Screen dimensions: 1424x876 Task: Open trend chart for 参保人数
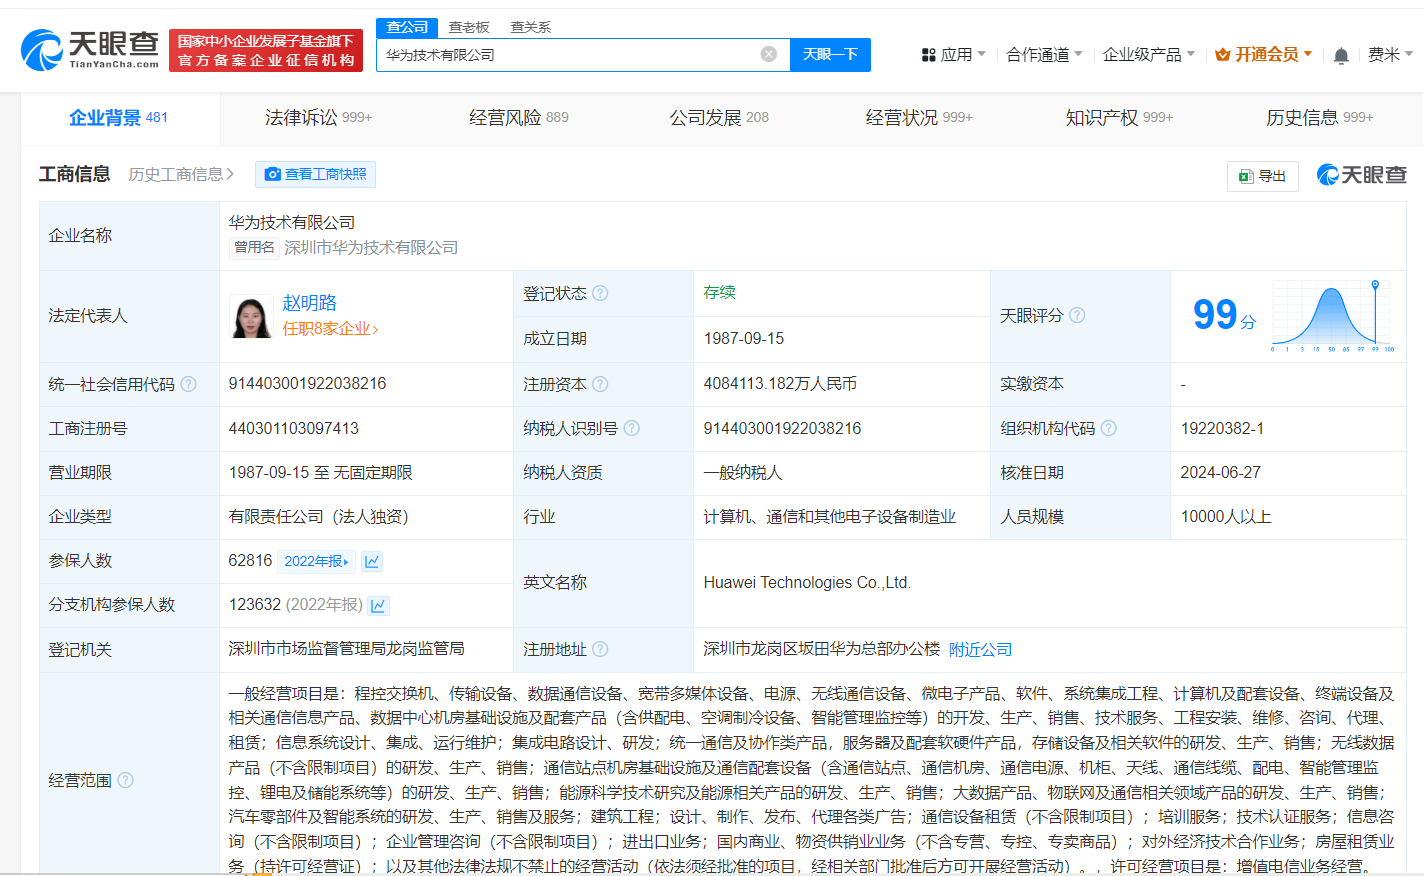[x=372, y=562]
